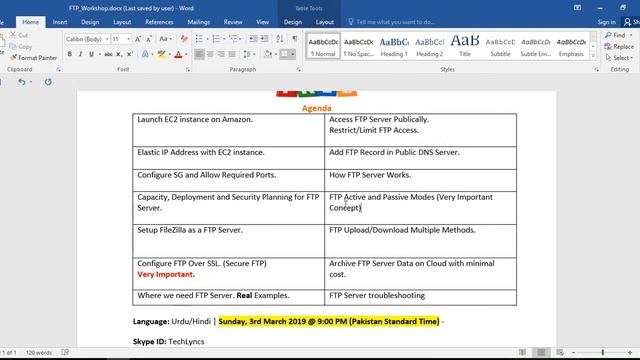This screenshot has height=360, width=640.
Task: Click Sort icon in Paragraph group
Action: click(280, 39)
